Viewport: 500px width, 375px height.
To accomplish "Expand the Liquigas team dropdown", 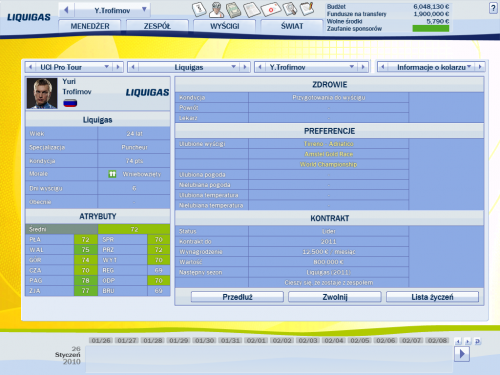I will click(234, 67).
